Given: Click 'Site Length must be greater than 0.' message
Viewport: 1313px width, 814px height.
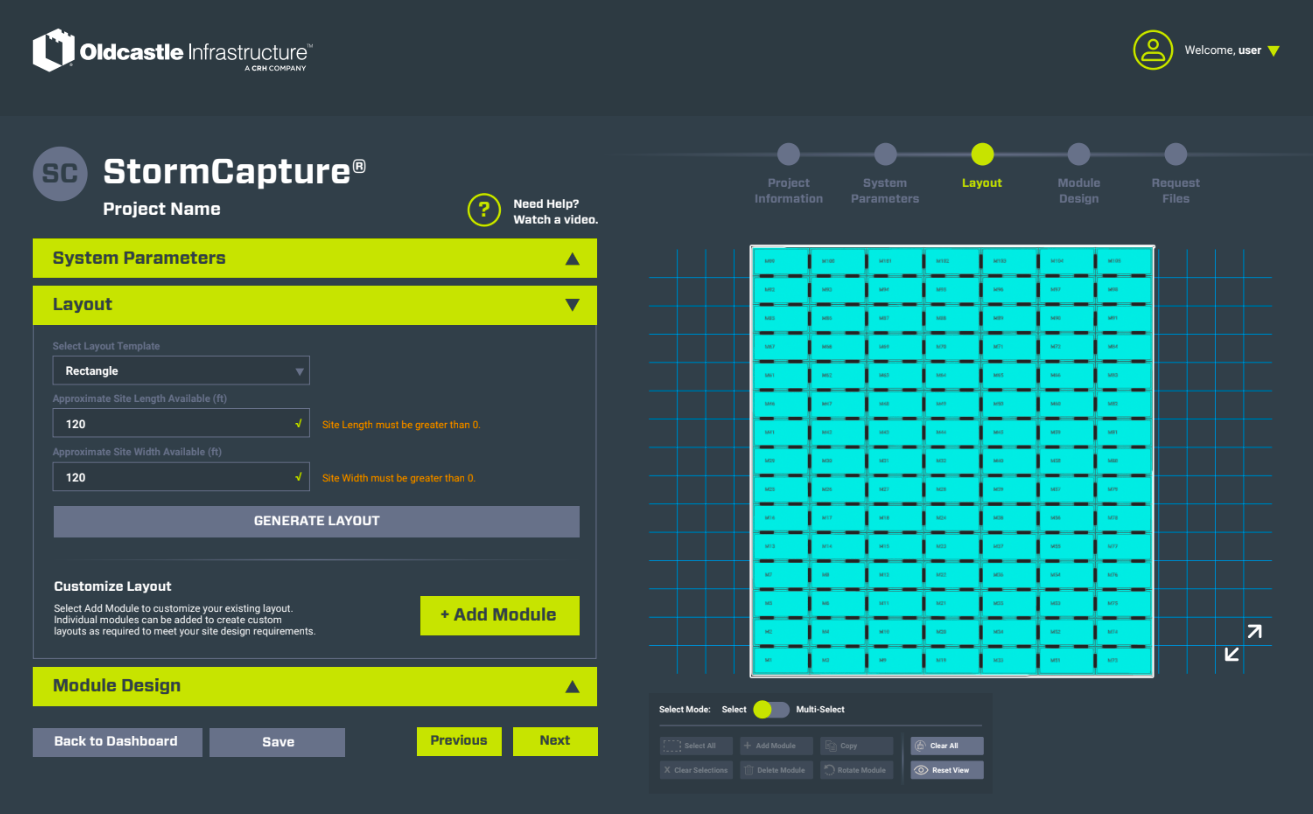Looking at the screenshot, I should pos(401,425).
